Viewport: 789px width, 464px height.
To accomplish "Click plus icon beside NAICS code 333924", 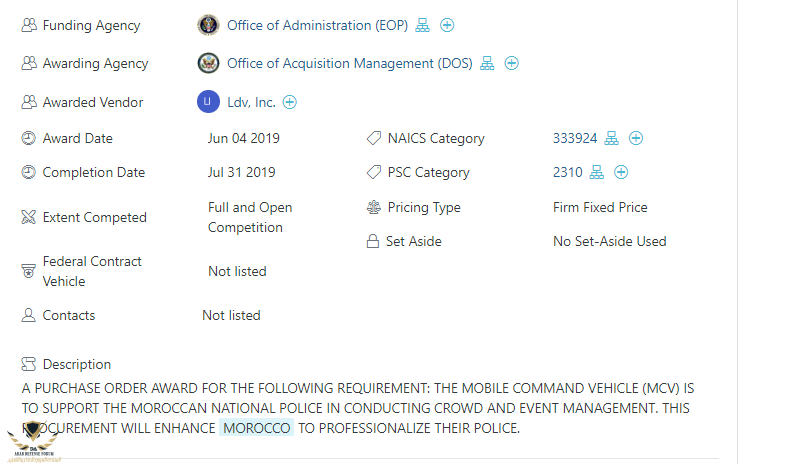I will click(636, 138).
